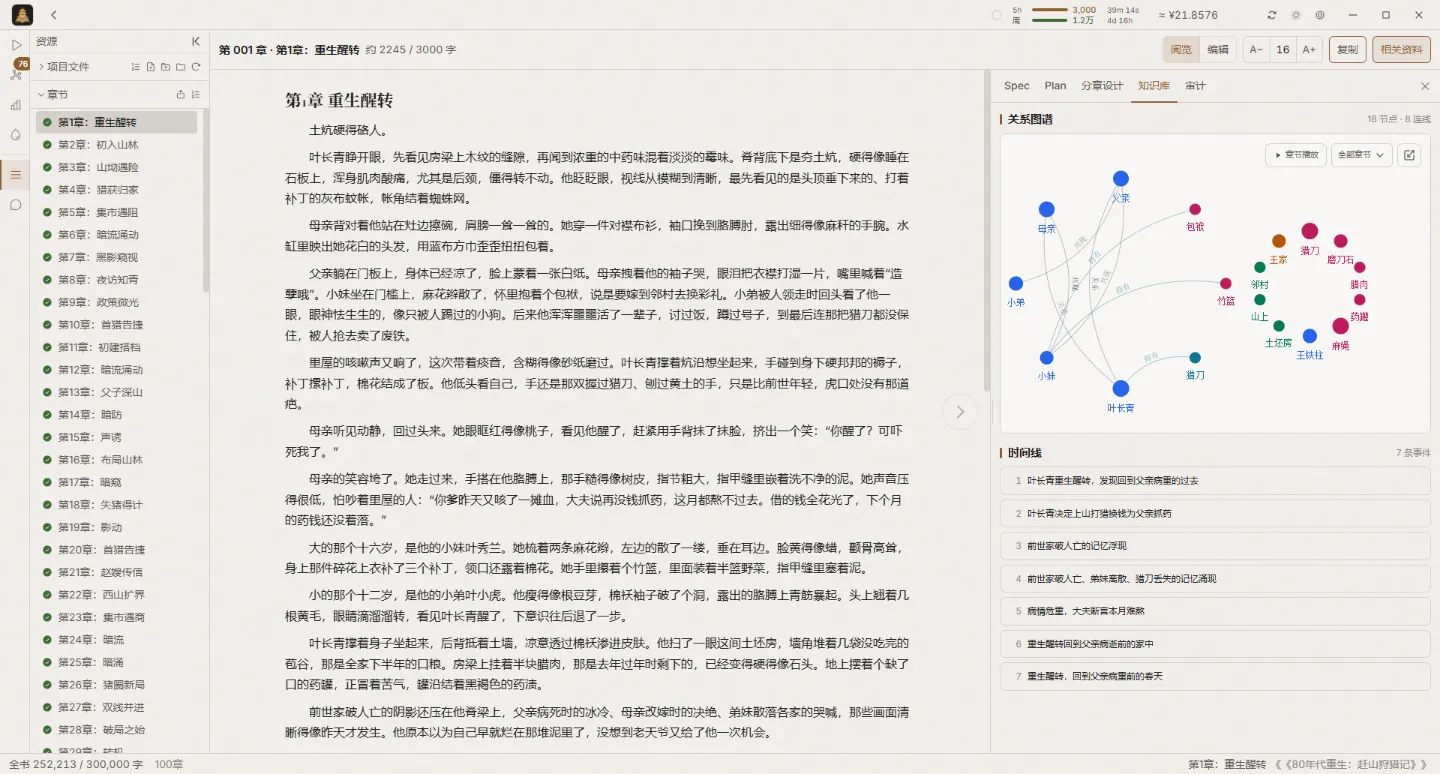Open the Spec tab

(x=1016, y=86)
